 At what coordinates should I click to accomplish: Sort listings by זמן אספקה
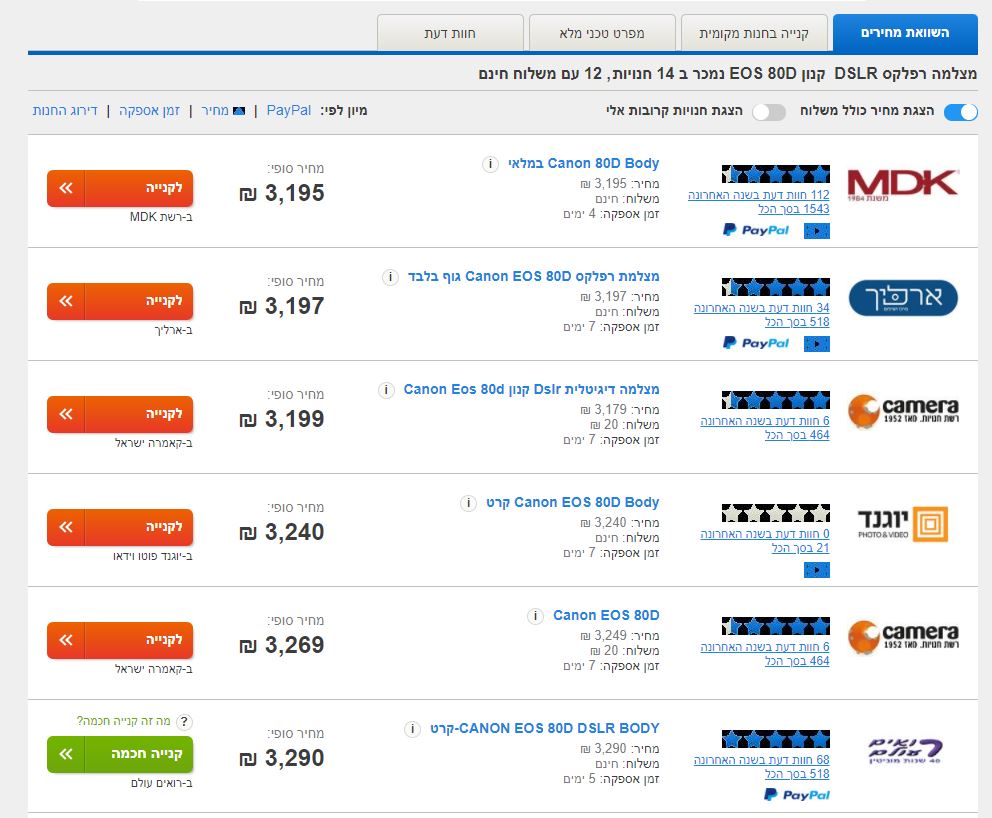[149, 111]
